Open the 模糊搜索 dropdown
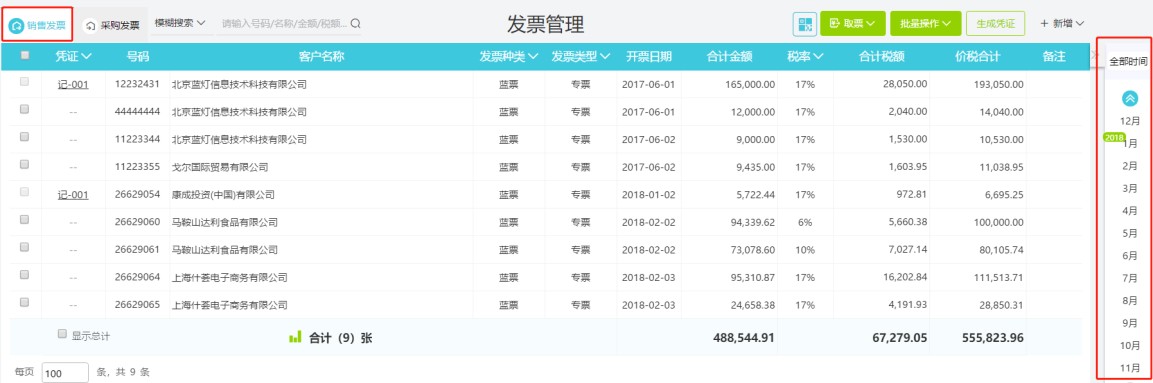1153x383 pixels. (x=179, y=24)
